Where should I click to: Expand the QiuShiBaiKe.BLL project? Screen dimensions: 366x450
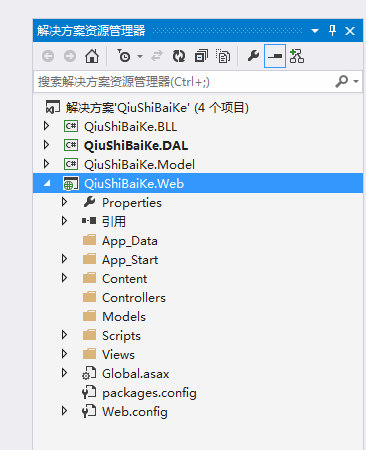pos(46,126)
